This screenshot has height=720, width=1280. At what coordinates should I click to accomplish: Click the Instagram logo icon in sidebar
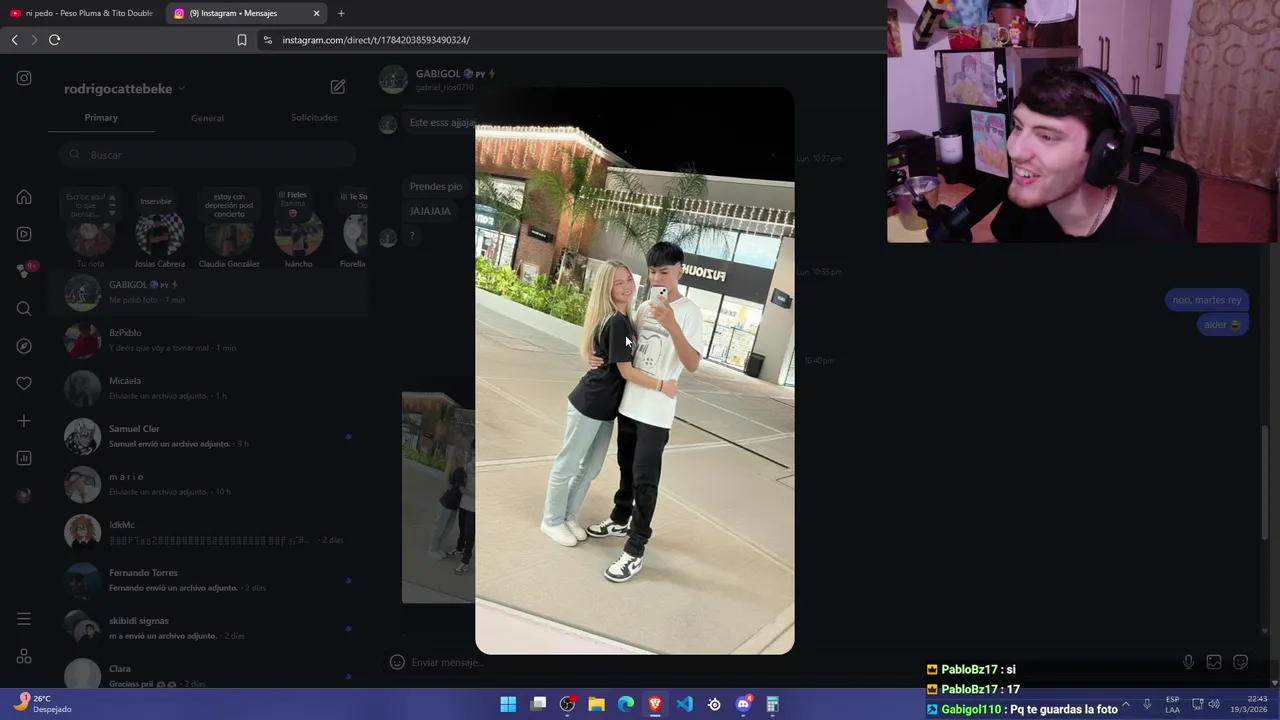pos(24,78)
